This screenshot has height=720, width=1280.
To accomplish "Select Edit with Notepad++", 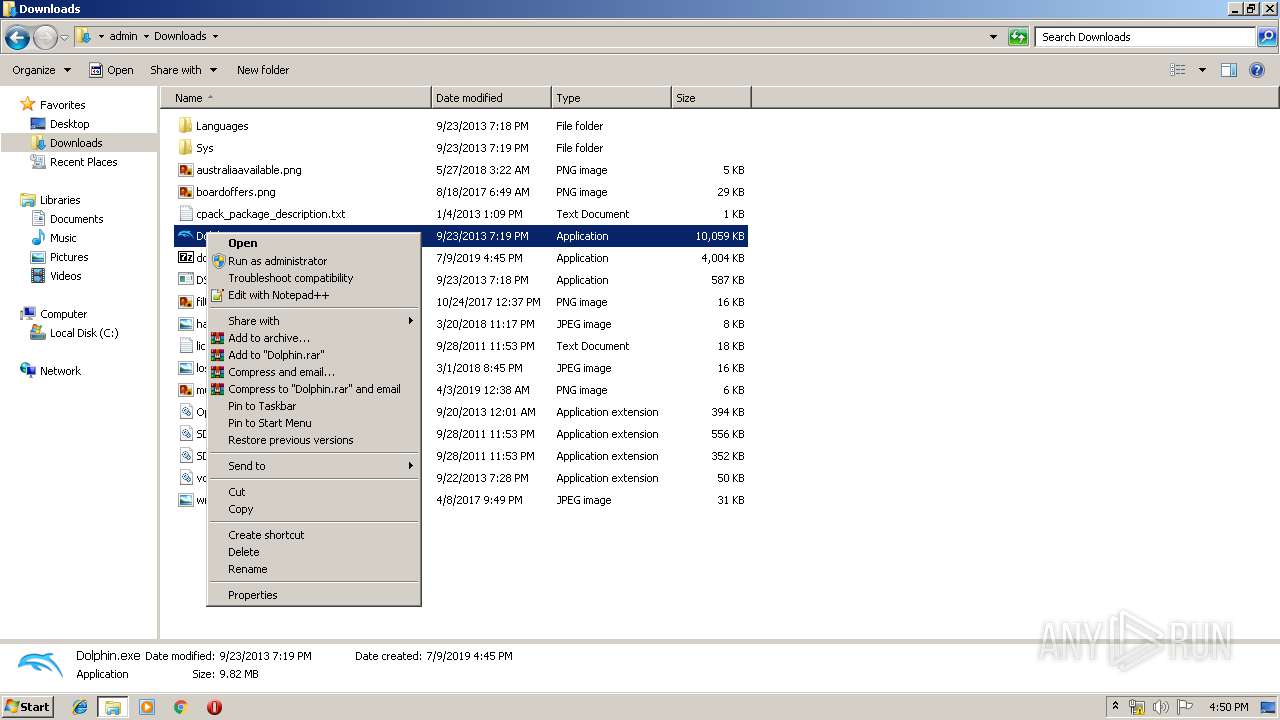I will click(x=313, y=295).
